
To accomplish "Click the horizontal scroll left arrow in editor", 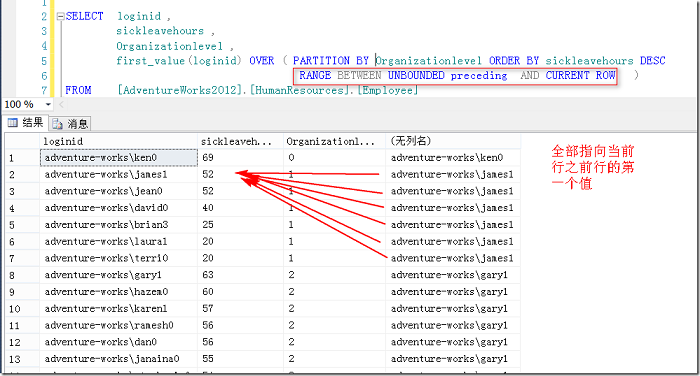I will point(62,104).
